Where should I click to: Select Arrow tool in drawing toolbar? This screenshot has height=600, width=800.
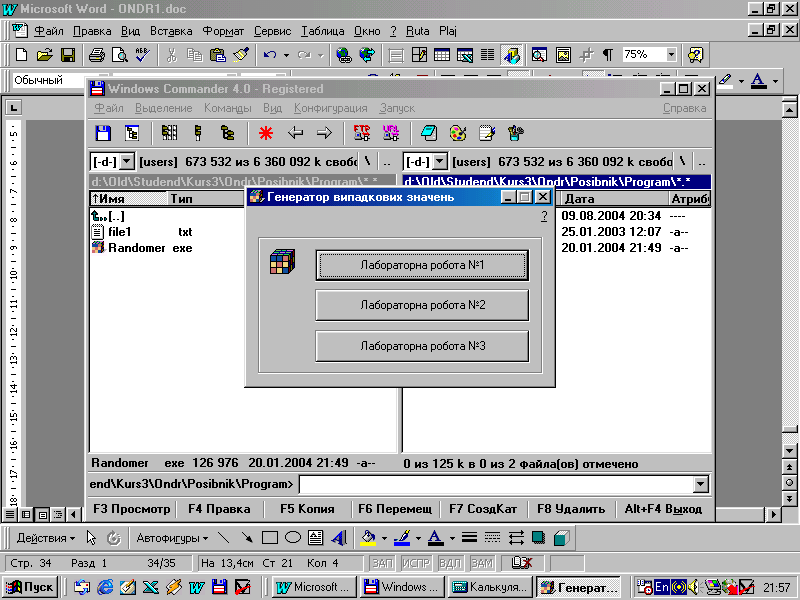[247, 538]
